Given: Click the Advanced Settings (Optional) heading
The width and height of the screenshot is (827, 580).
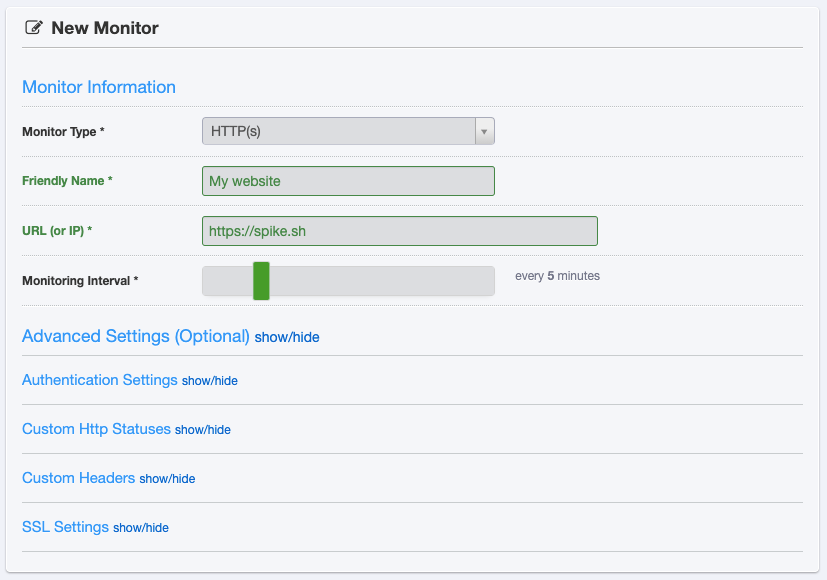Looking at the screenshot, I should pos(135,336).
